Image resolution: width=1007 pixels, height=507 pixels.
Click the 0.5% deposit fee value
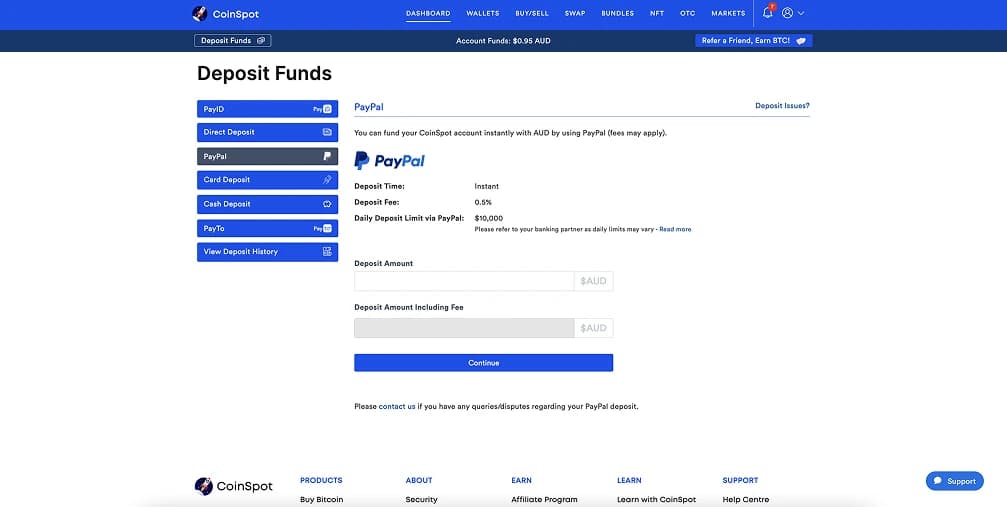click(x=483, y=202)
